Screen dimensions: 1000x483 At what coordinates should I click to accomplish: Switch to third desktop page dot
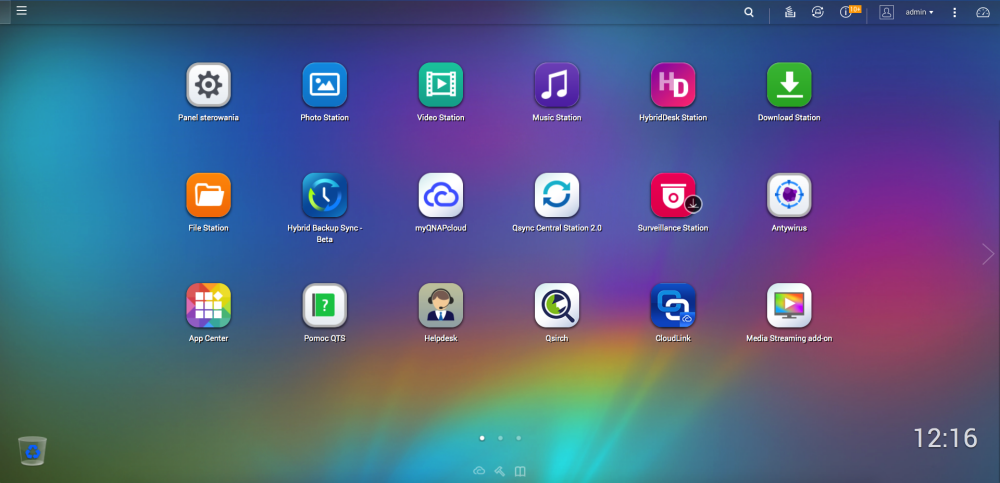coord(518,438)
